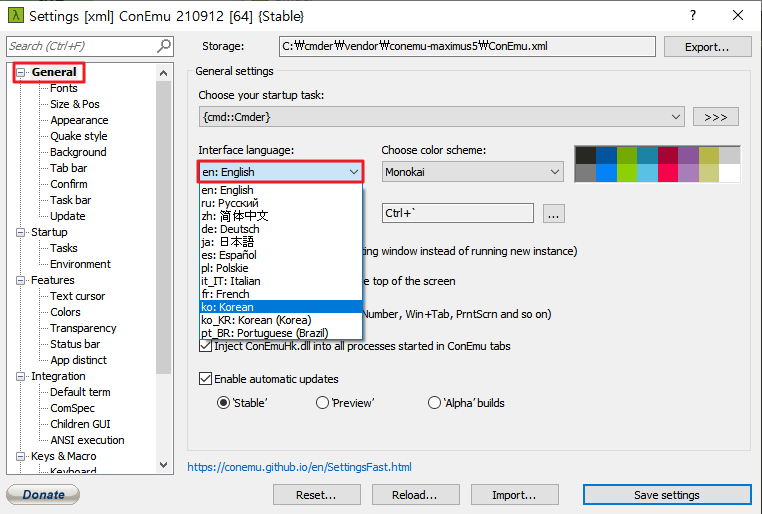
Task: Select the Tab bar page
Action: 69,168
